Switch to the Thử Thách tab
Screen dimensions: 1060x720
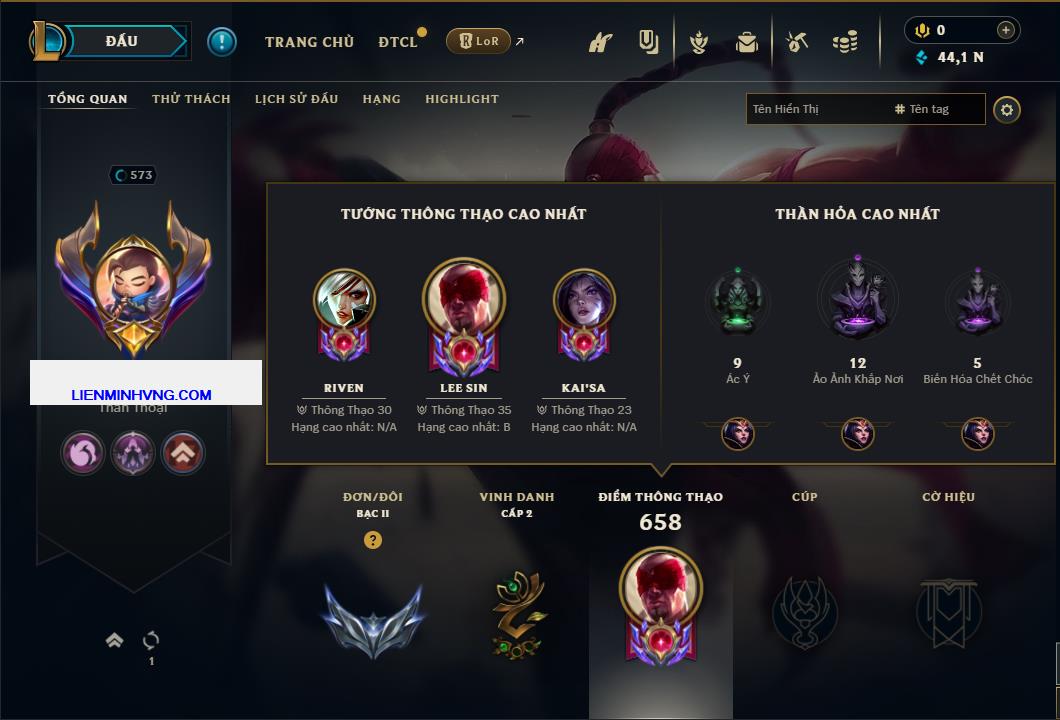pos(191,99)
